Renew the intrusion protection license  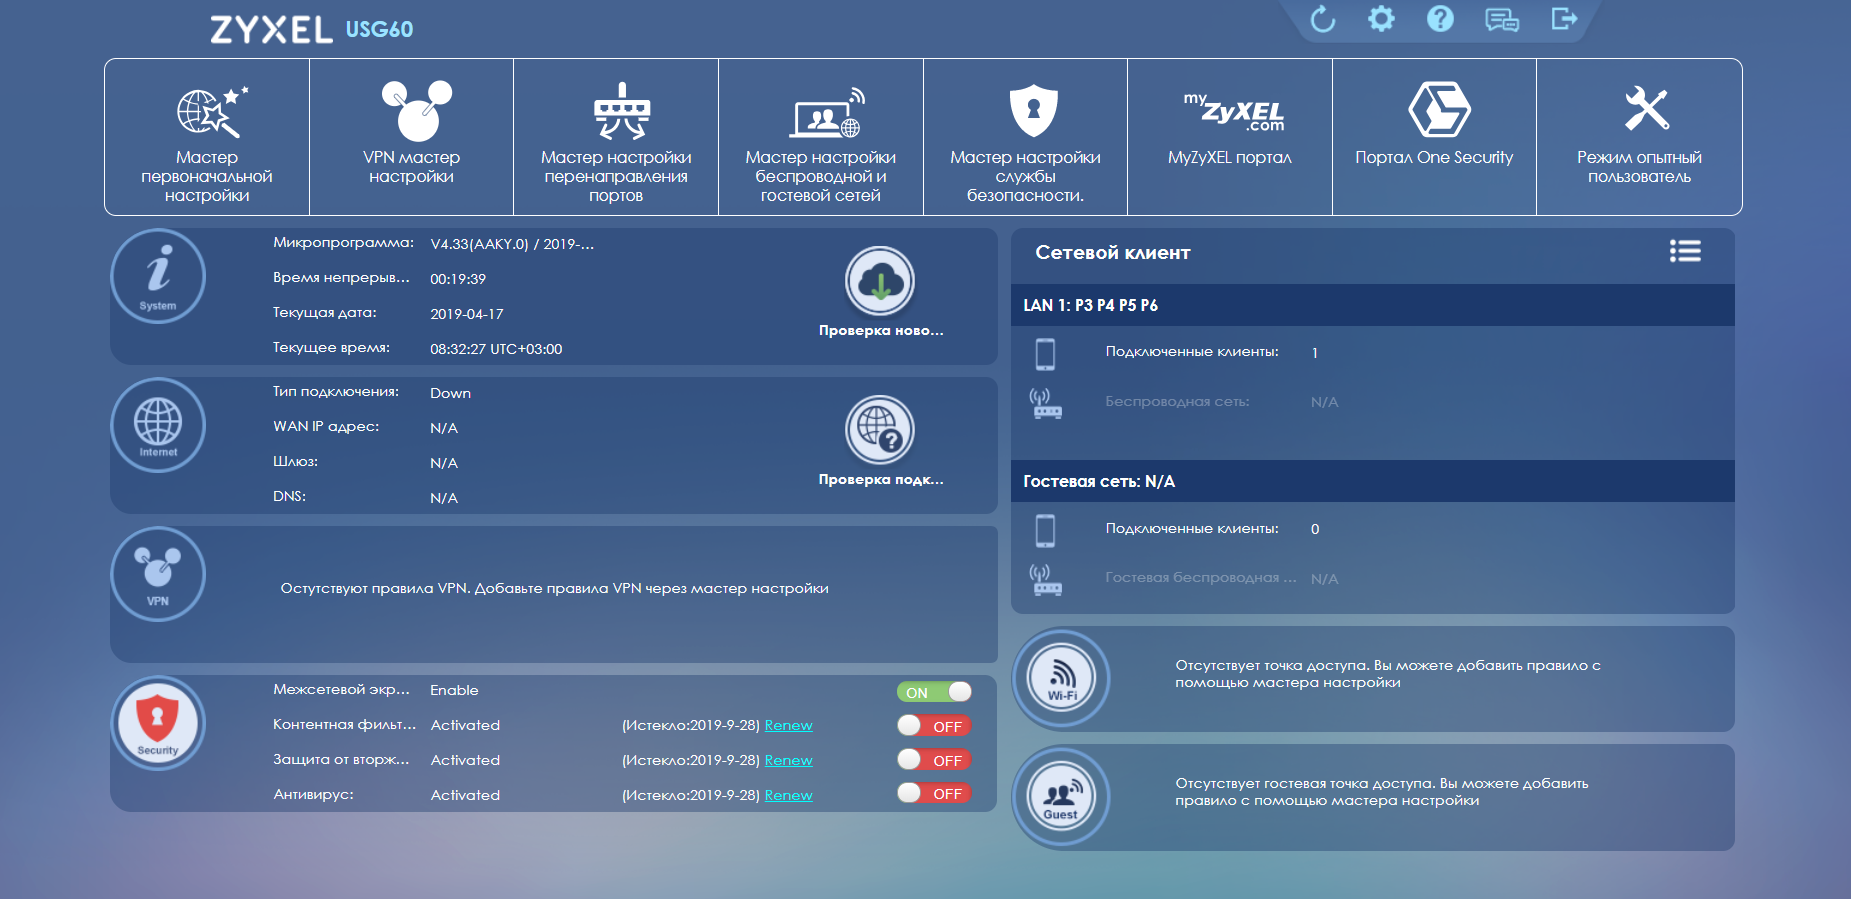click(788, 760)
